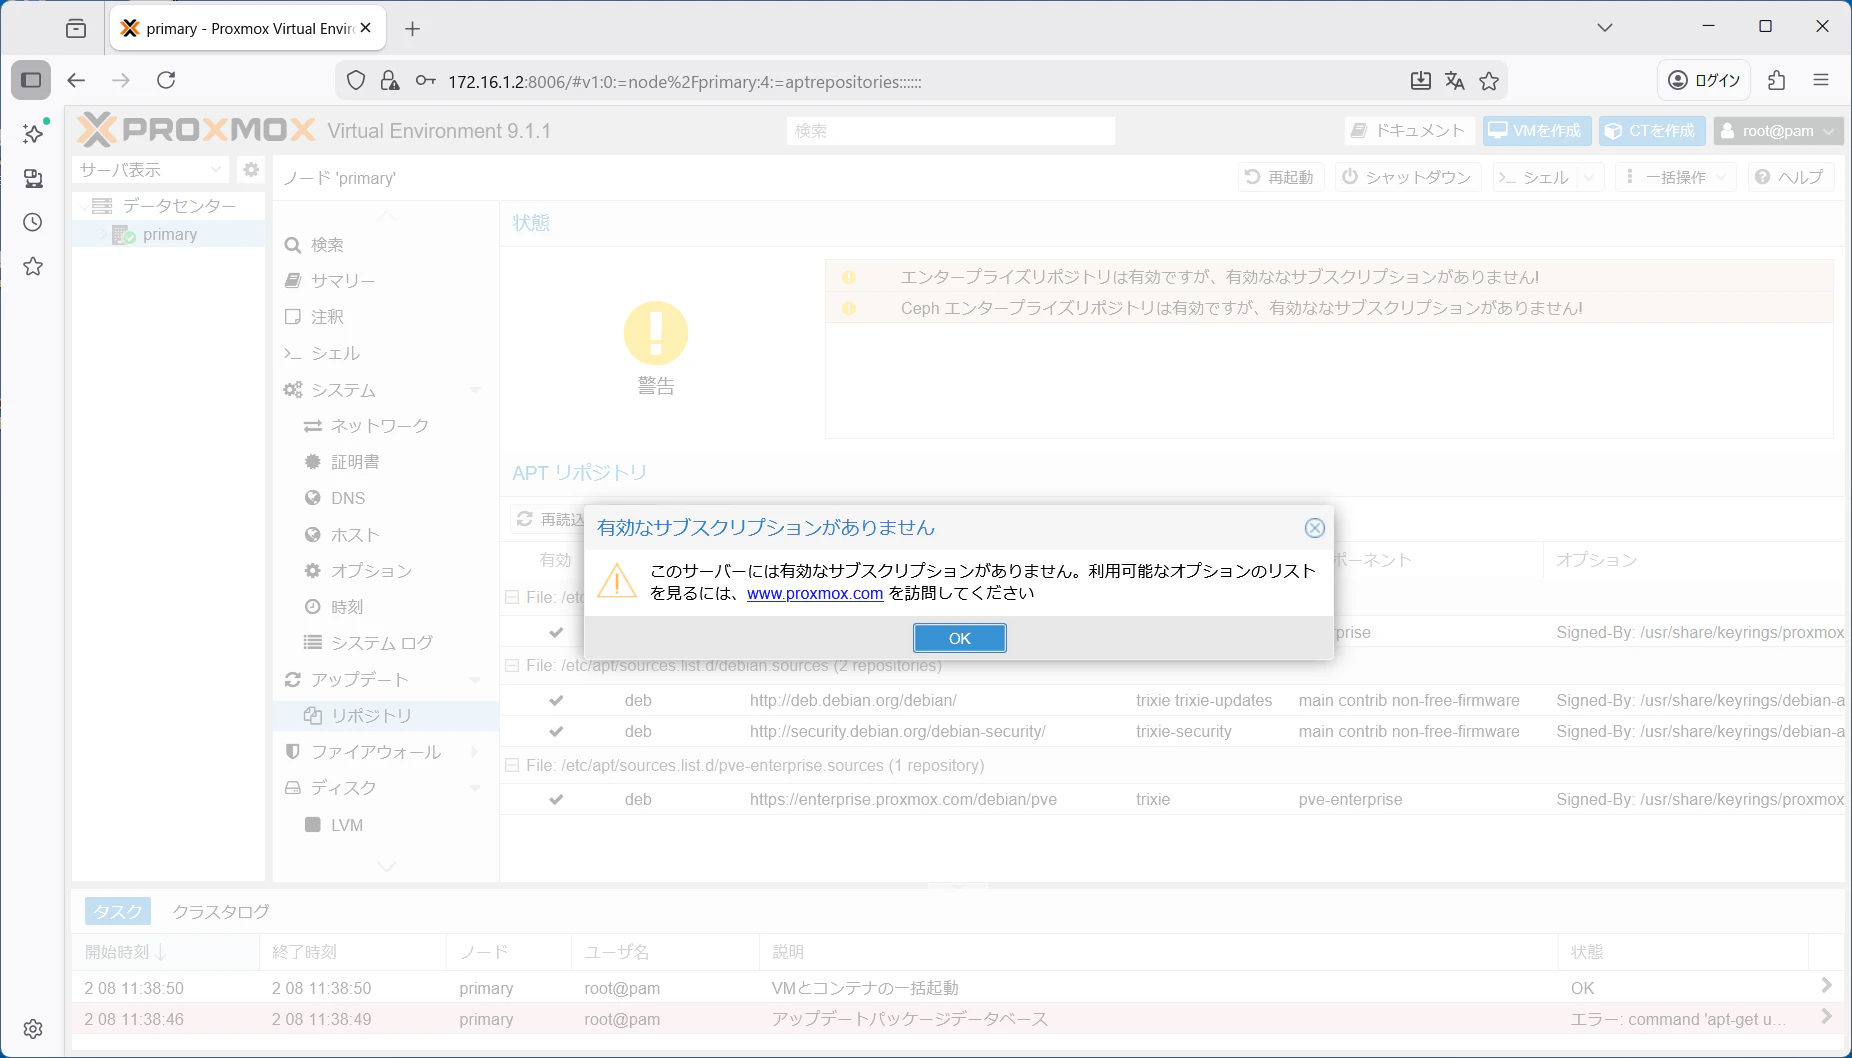The width and height of the screenshot is (1852, 1058).
Task: Bookmark this page with star icon
Action: tap(1489, 81)
